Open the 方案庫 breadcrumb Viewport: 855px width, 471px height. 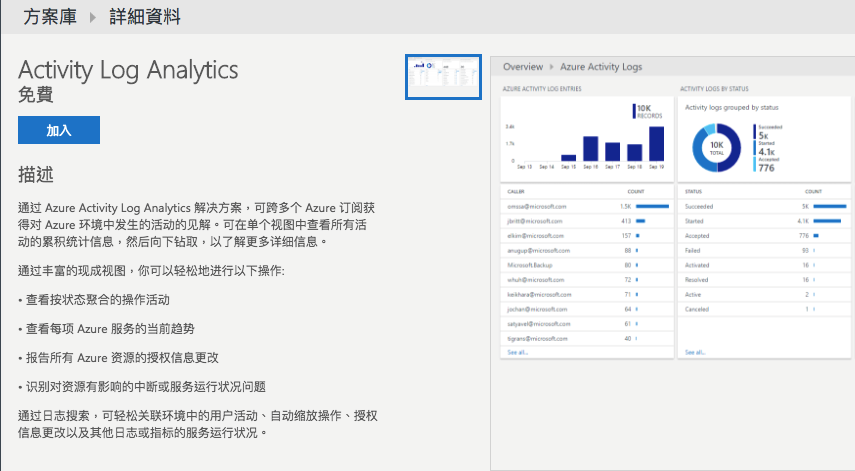coord(50,17)
